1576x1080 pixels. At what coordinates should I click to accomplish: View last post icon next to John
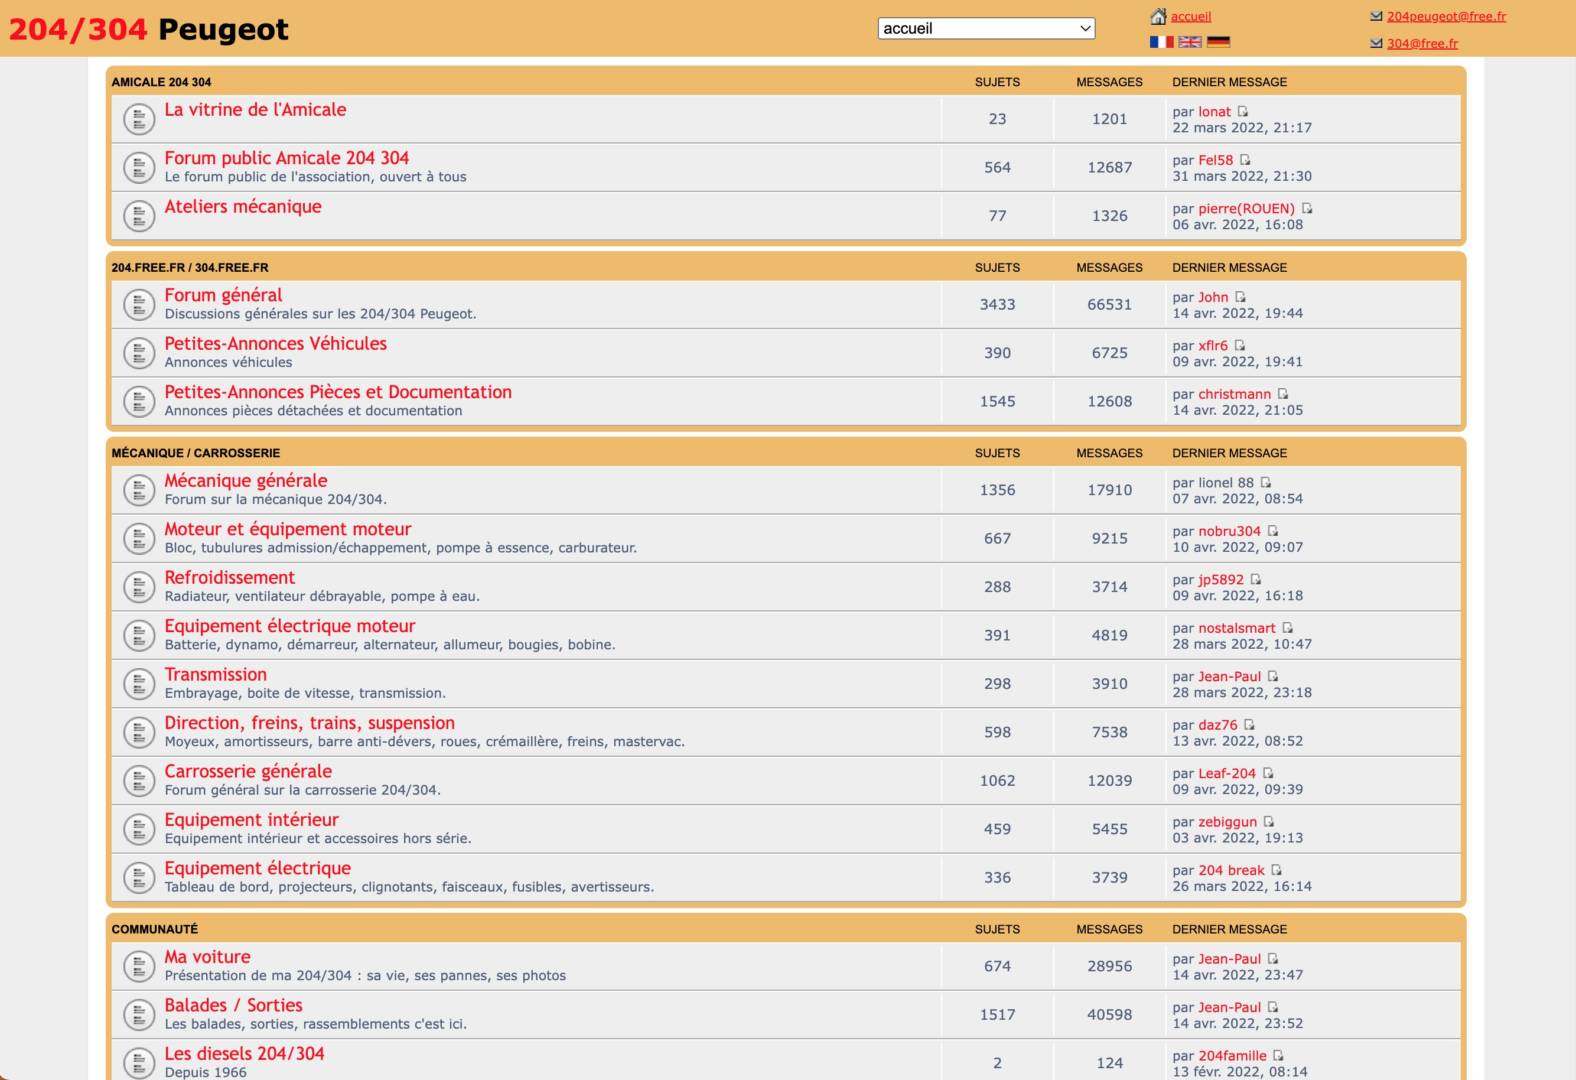pos(1240,297)
